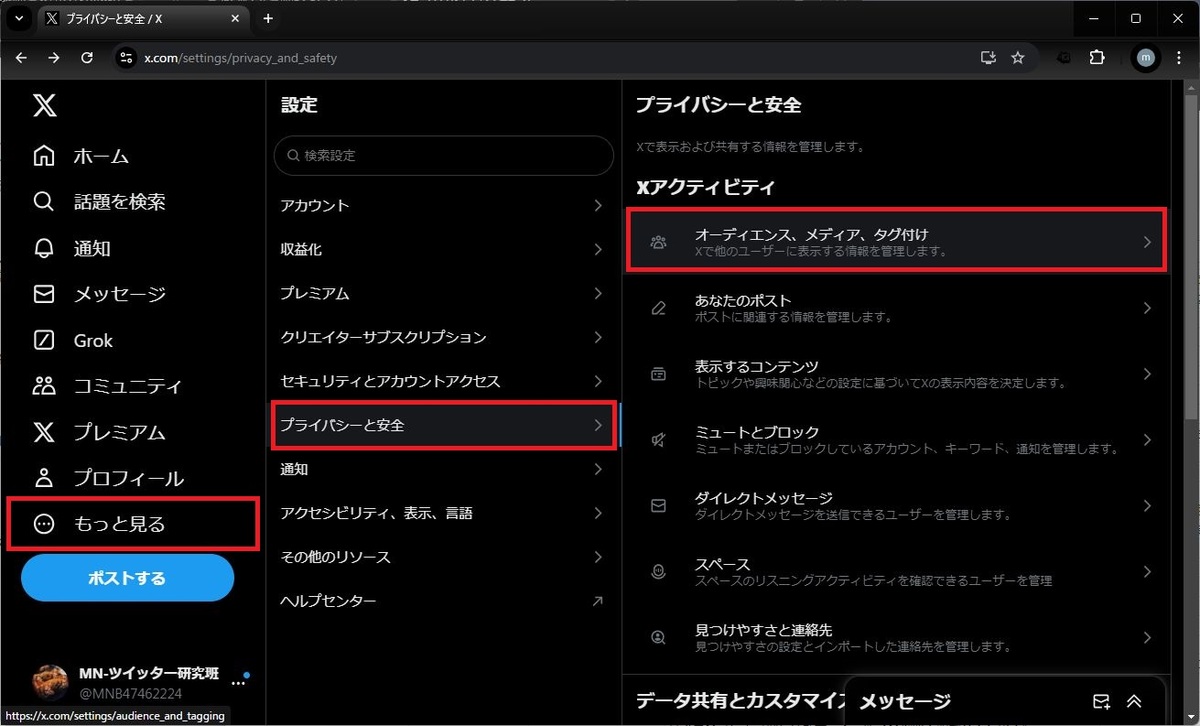1200x726 pixels.
Task: Expand アクセシビリティ、表示、言語 chevron
Action: 598,513
